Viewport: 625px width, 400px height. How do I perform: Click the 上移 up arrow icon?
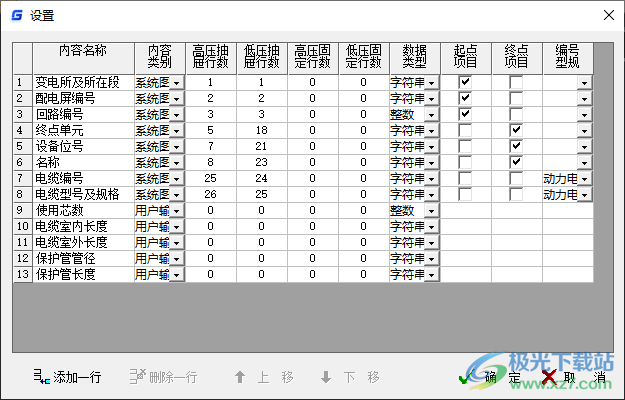[240, 377]
